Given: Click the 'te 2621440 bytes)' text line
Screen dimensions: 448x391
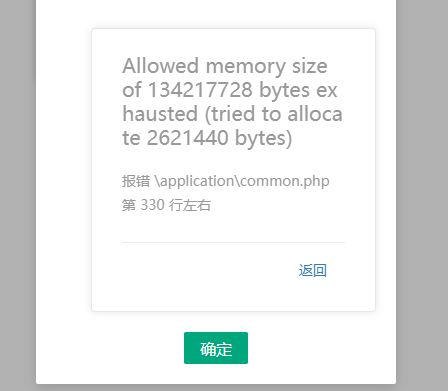Looking at the screenshot, I should 207,138.
